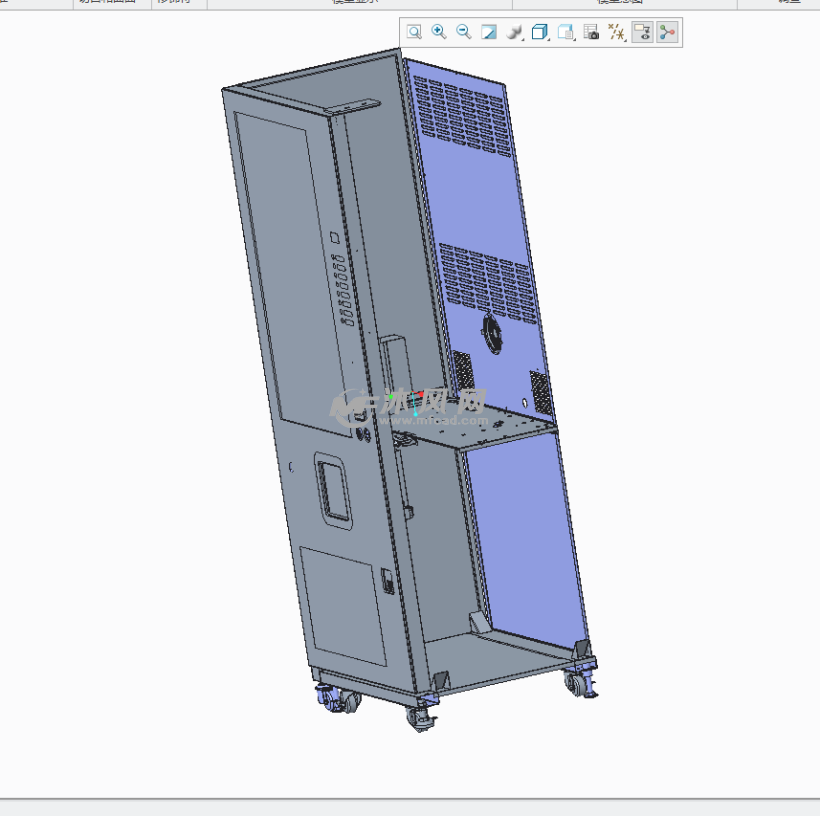Image resolution: width=820 pixels, height=816 pixels.
Task: Pick the rounded rectangular handle cutout on door
Action: click(334, 489)
